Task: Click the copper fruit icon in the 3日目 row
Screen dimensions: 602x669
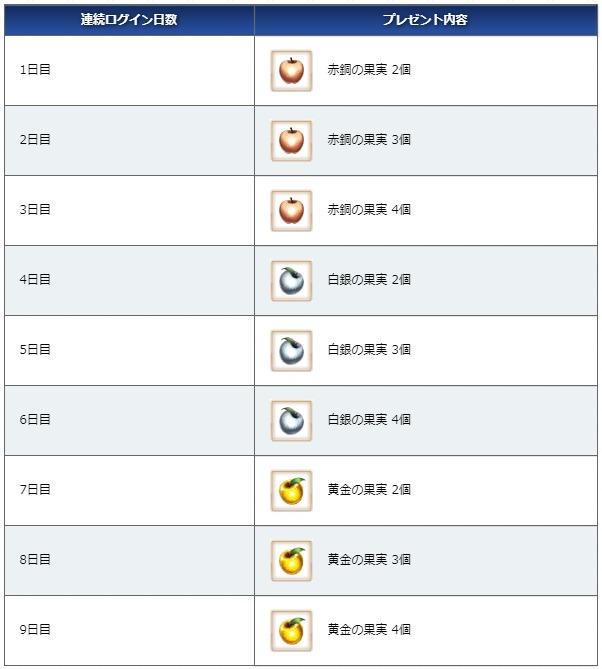Action: 291,211
